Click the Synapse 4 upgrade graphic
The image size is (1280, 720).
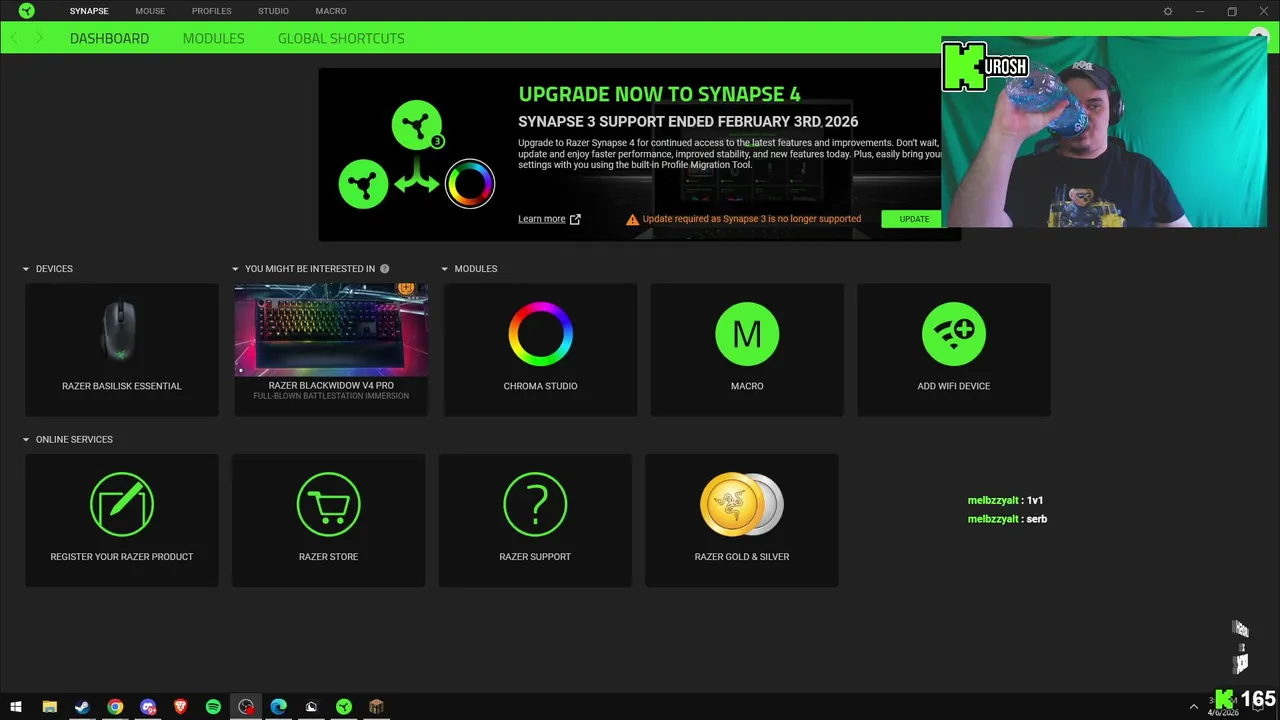pyautogui.click(x=417, y=155)
